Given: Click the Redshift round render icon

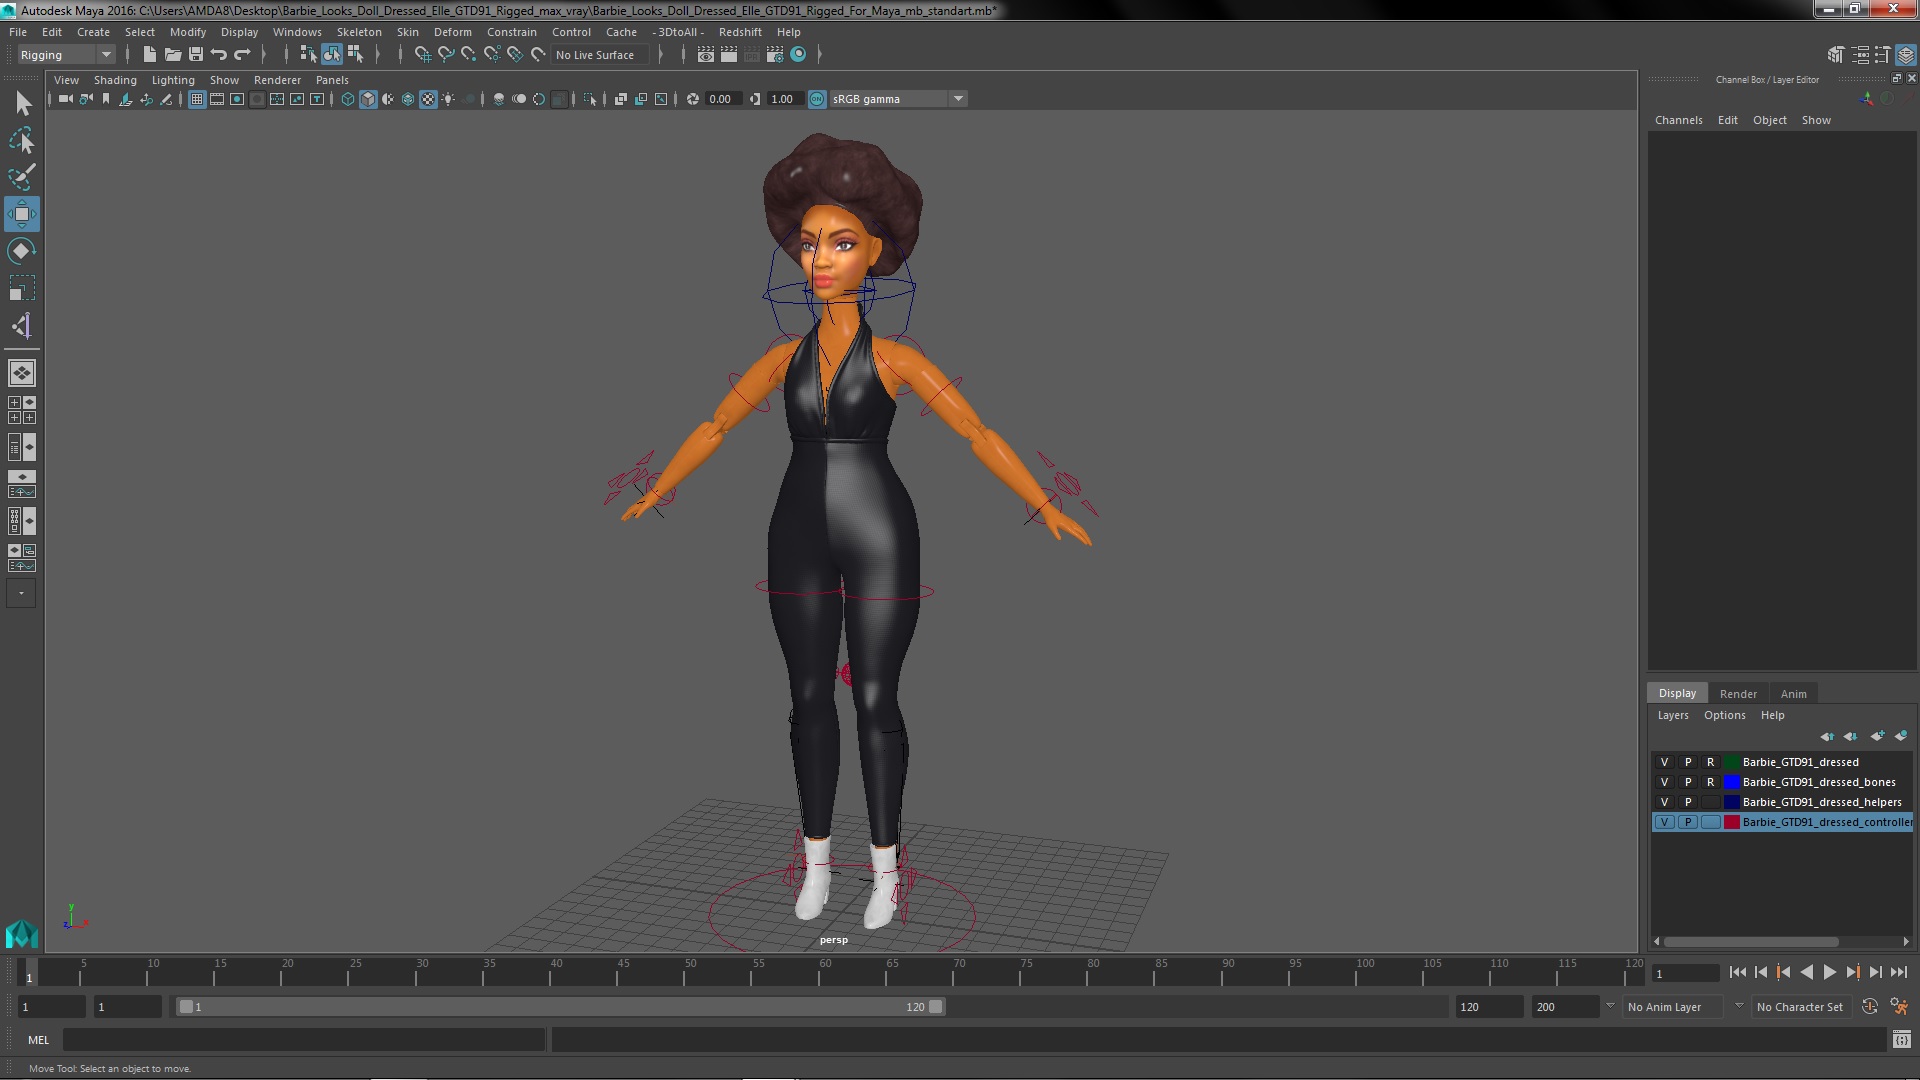Looking at the screenshot, I should [x=798, y=54].
